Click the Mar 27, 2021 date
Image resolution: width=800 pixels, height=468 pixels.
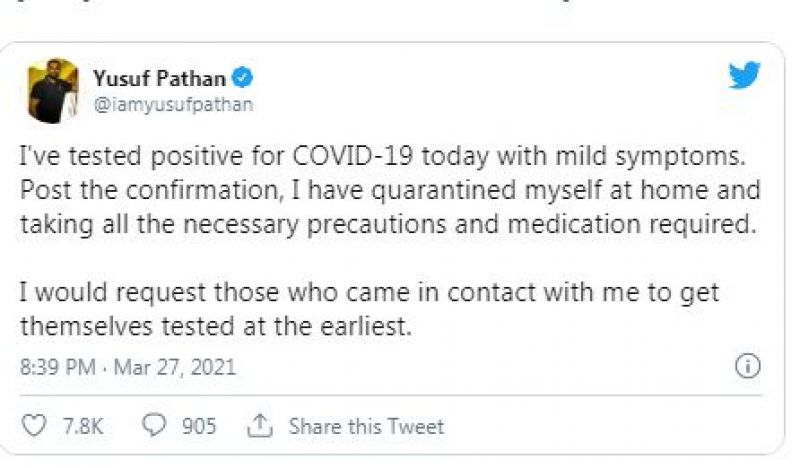pos(174,367)
